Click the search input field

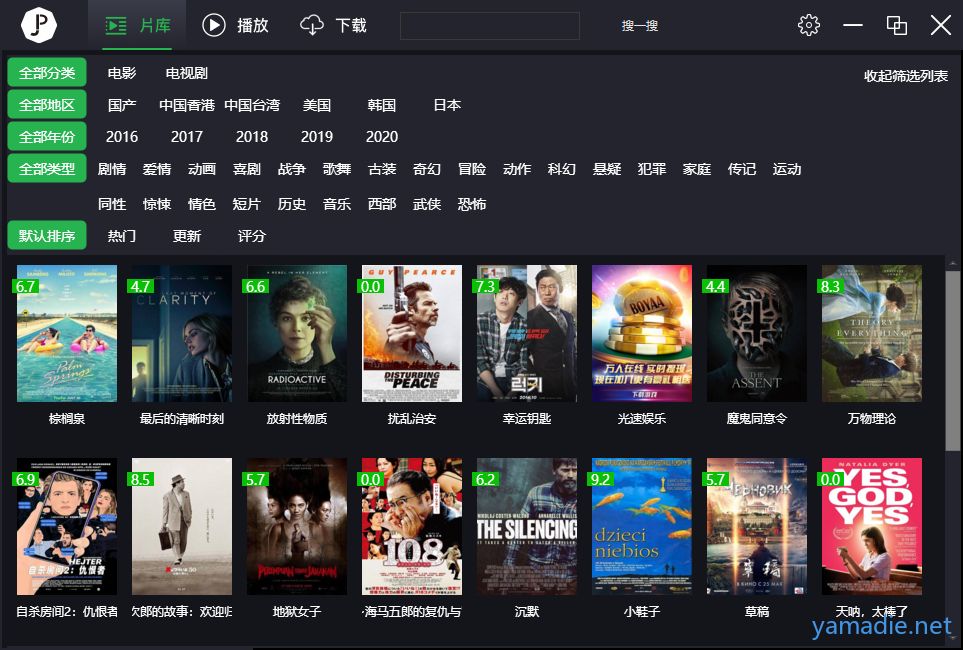489,26
